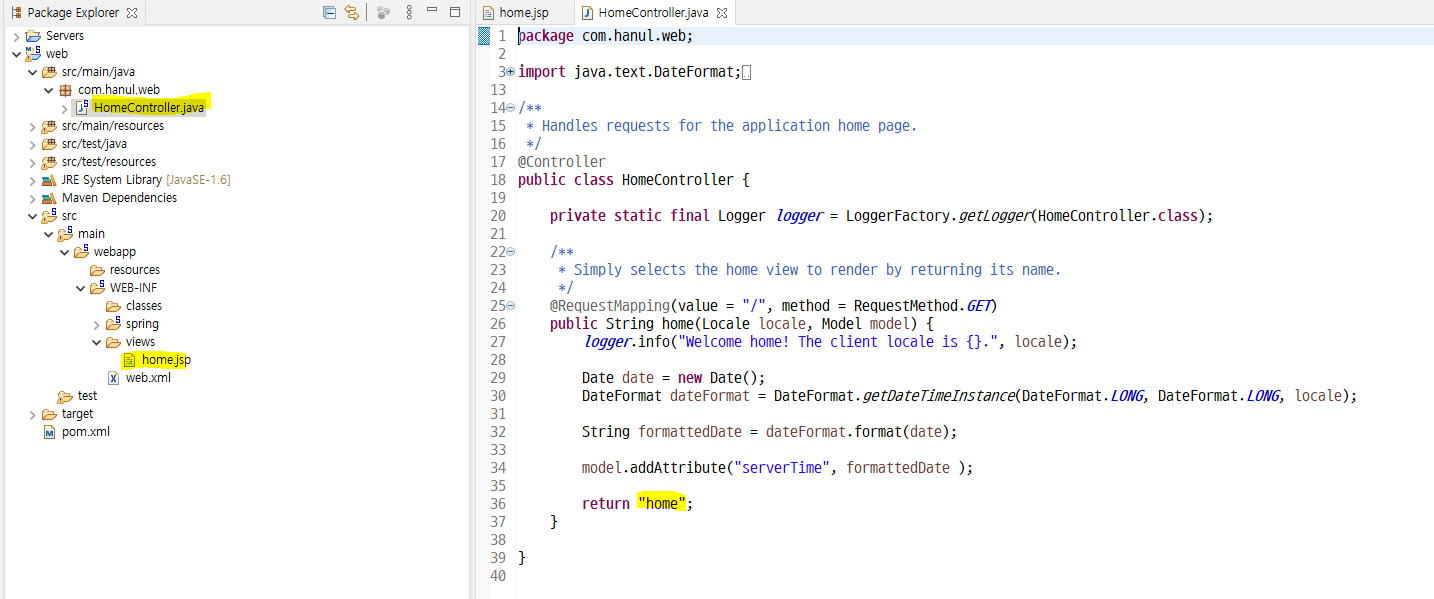
Task: Select HomeController.java in Package Explorer
Action: pos(149,108)
